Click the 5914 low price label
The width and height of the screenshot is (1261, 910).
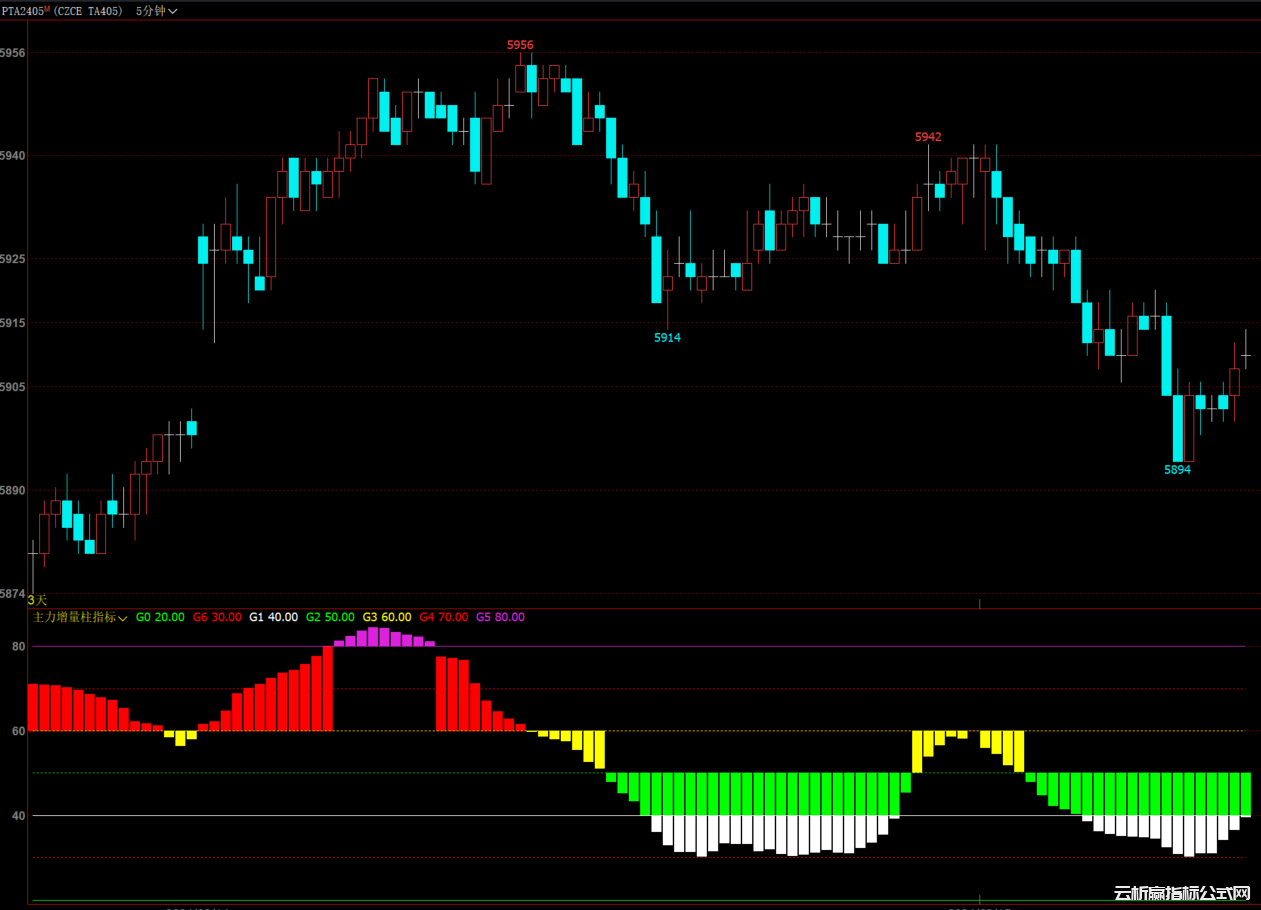coord(667,338)
